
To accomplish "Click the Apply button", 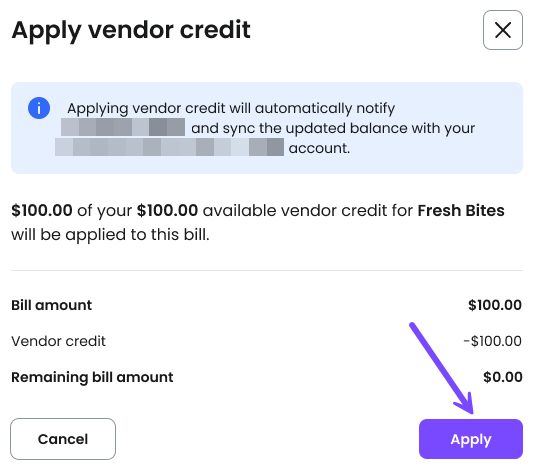I will click(471, 439).
